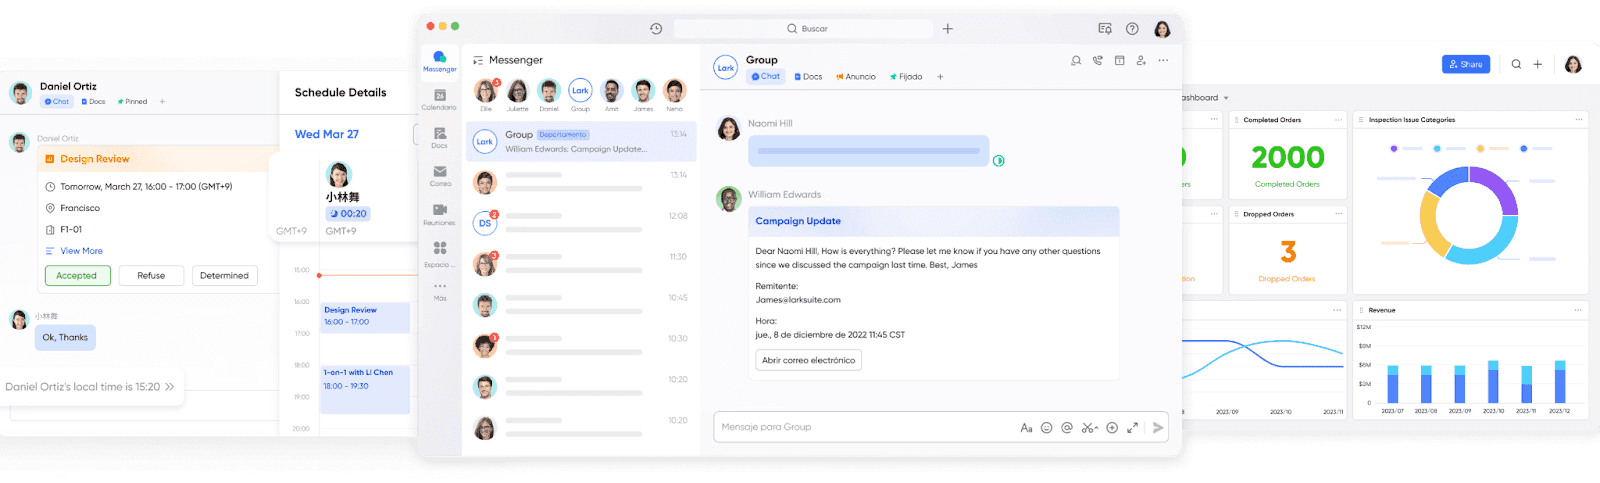
Task: Open Pinned tab in Daniel Ortiz window
Action: pos(132,102)
